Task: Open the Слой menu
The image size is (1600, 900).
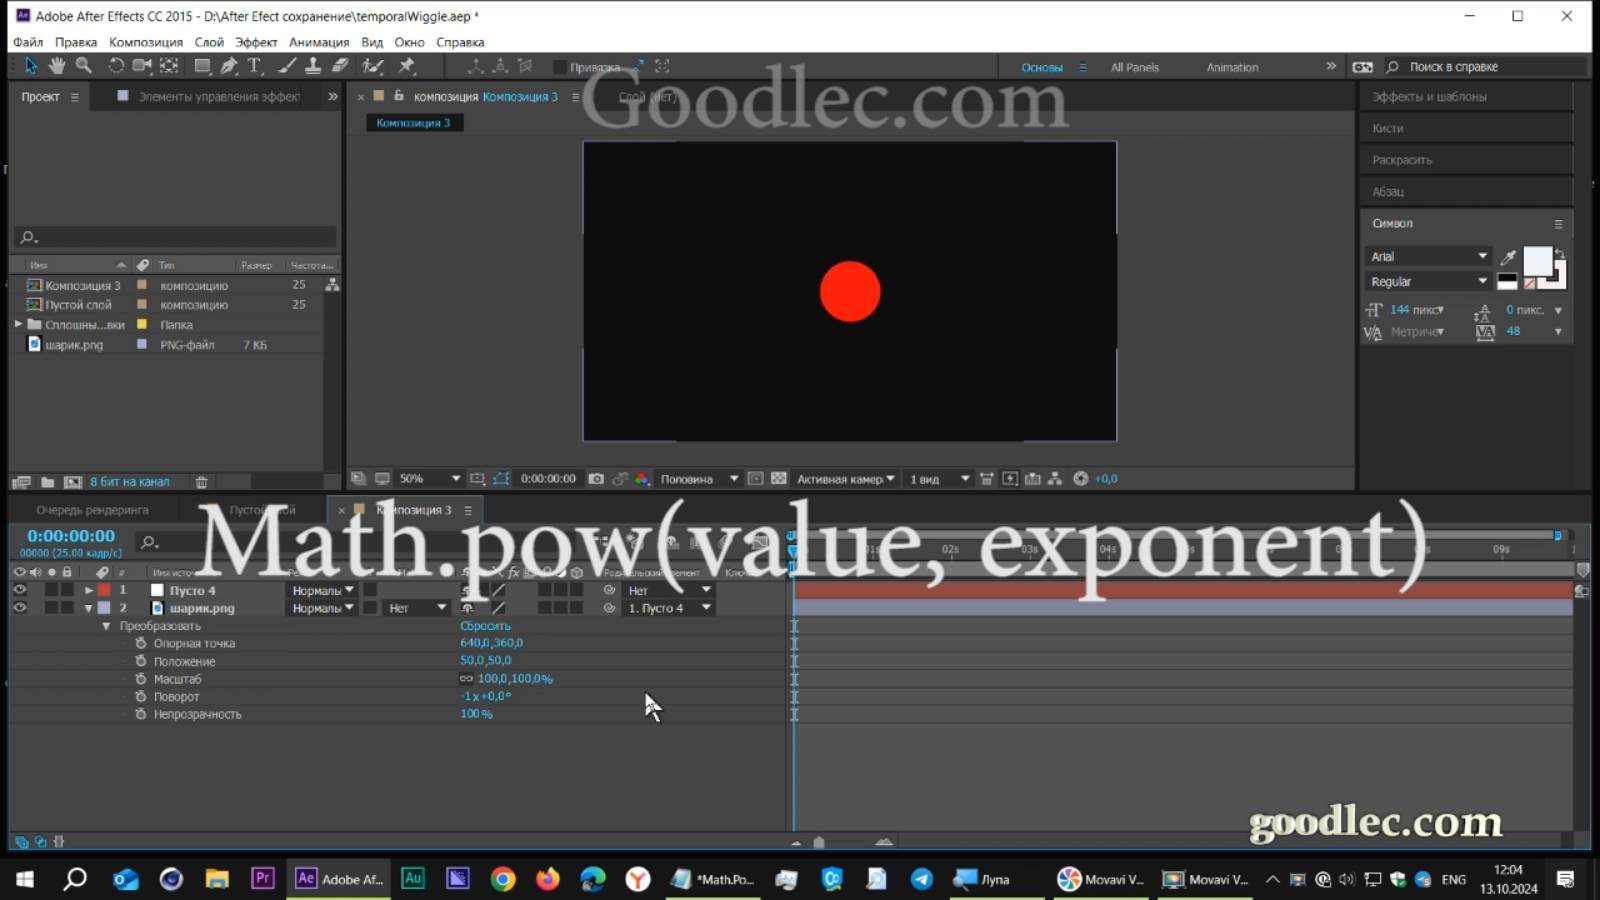Action: [x=209, y=42]
